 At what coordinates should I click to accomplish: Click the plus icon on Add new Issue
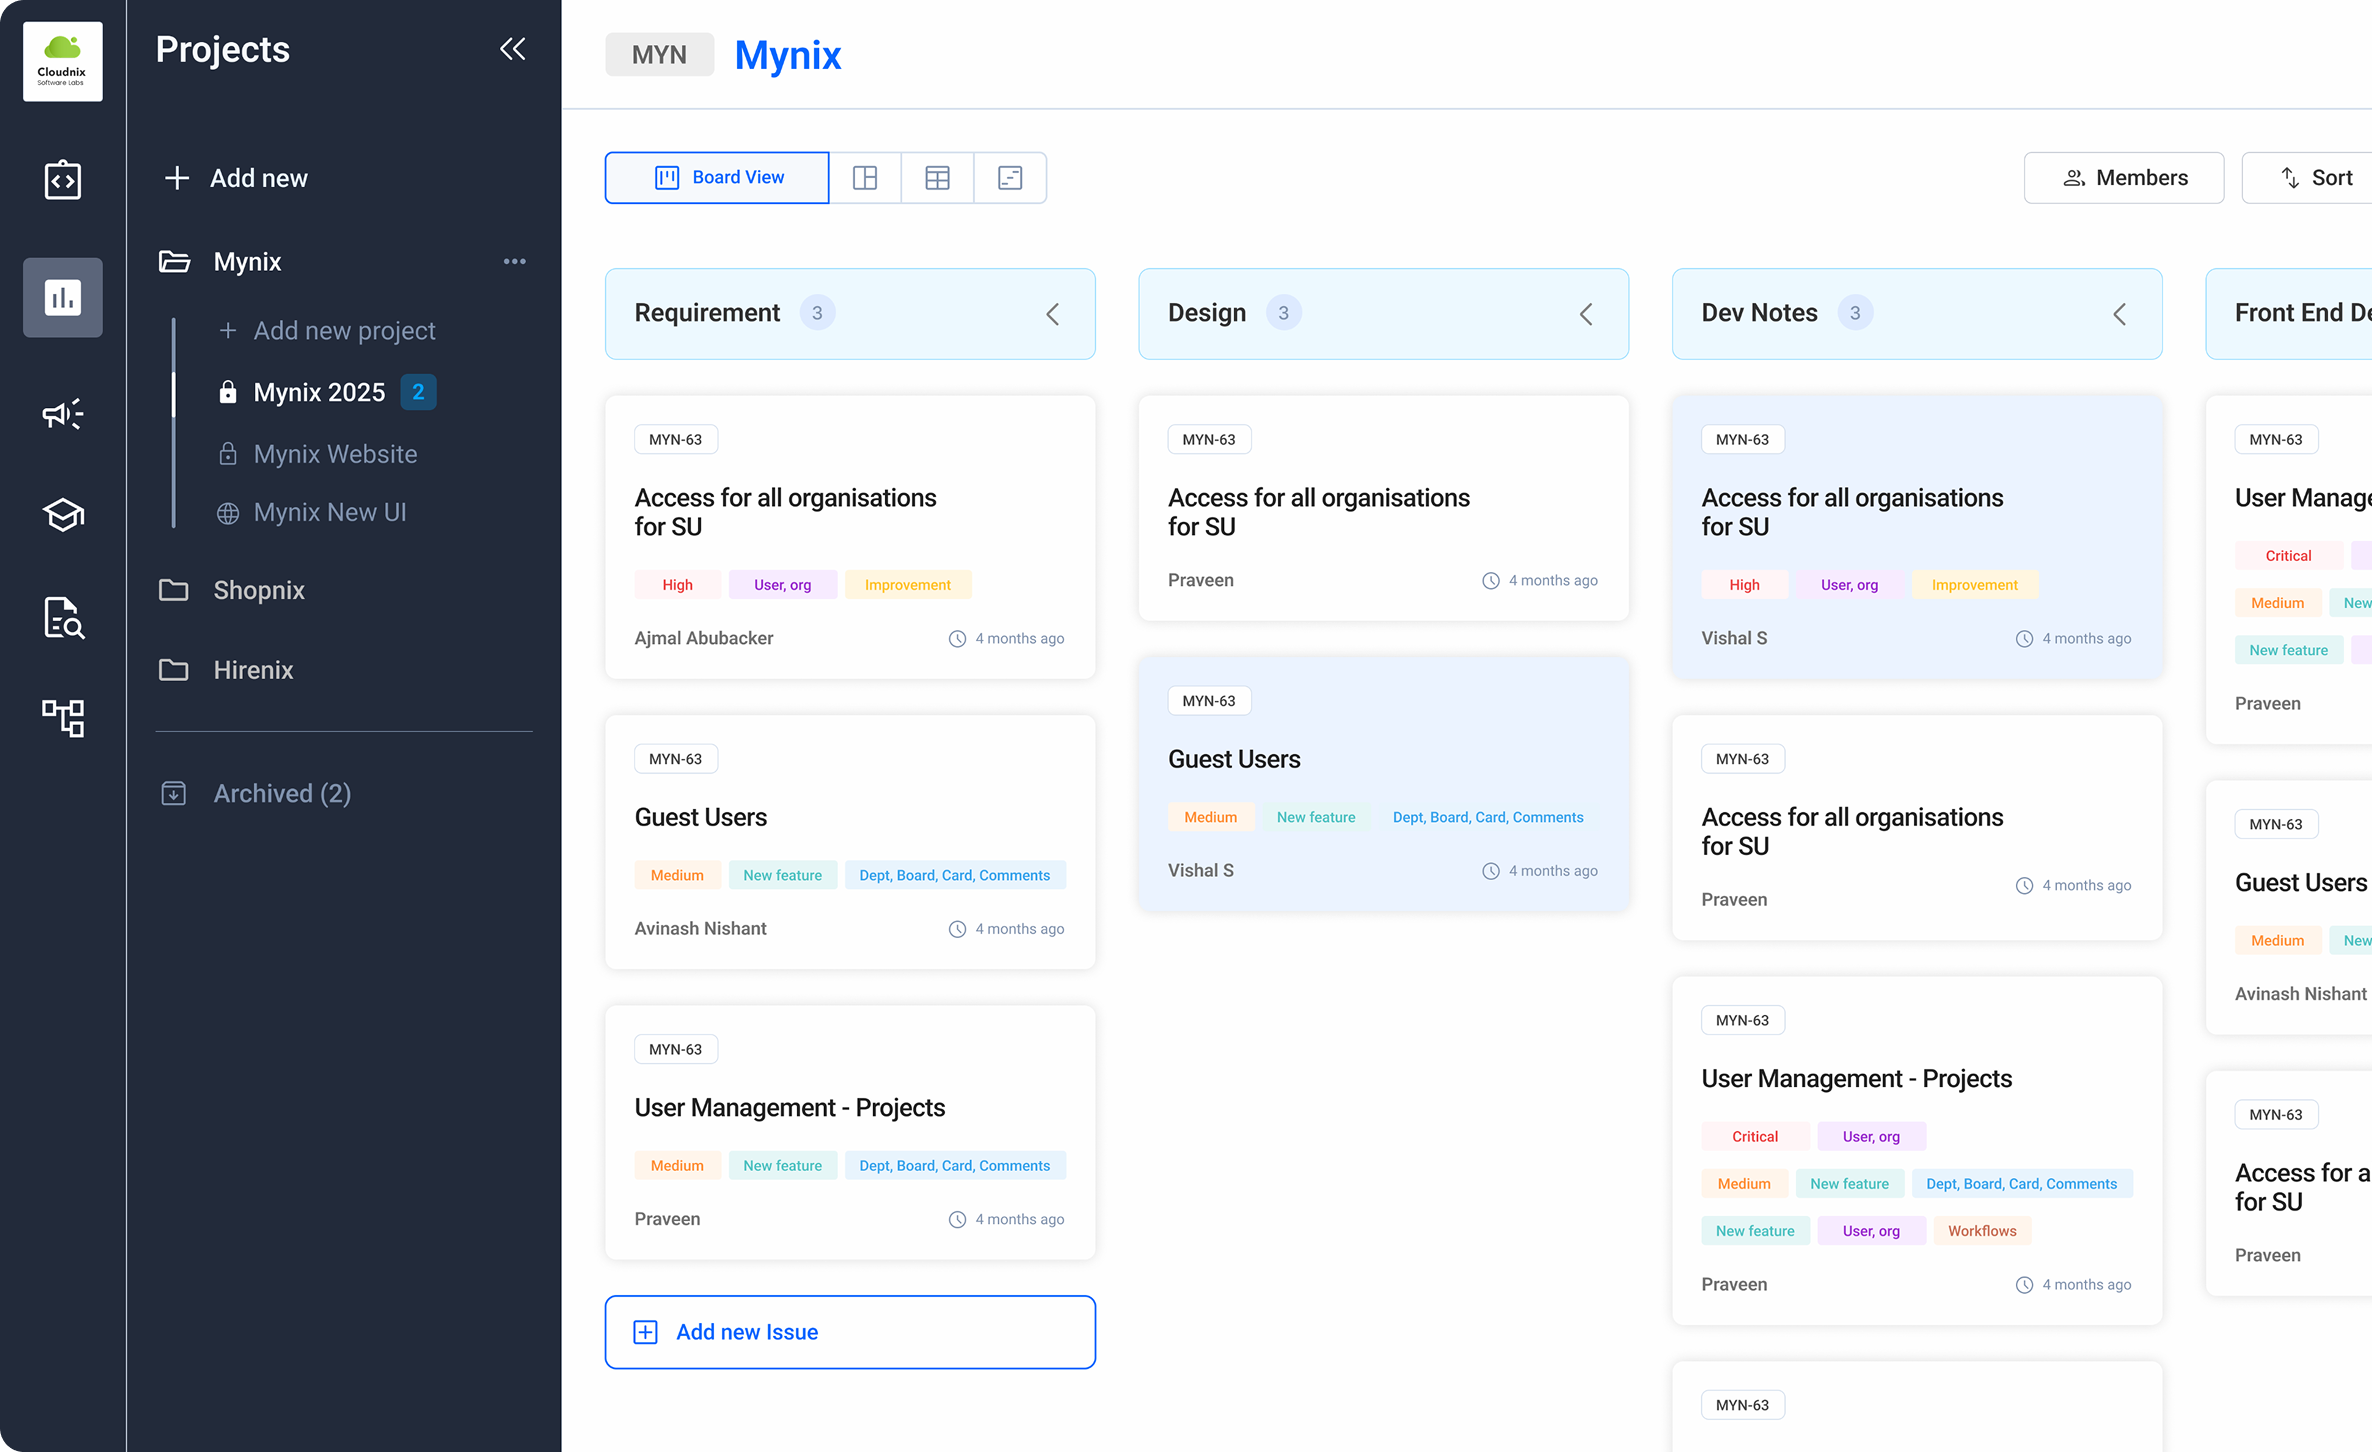pyautogui.click(x=646, y=1332)
